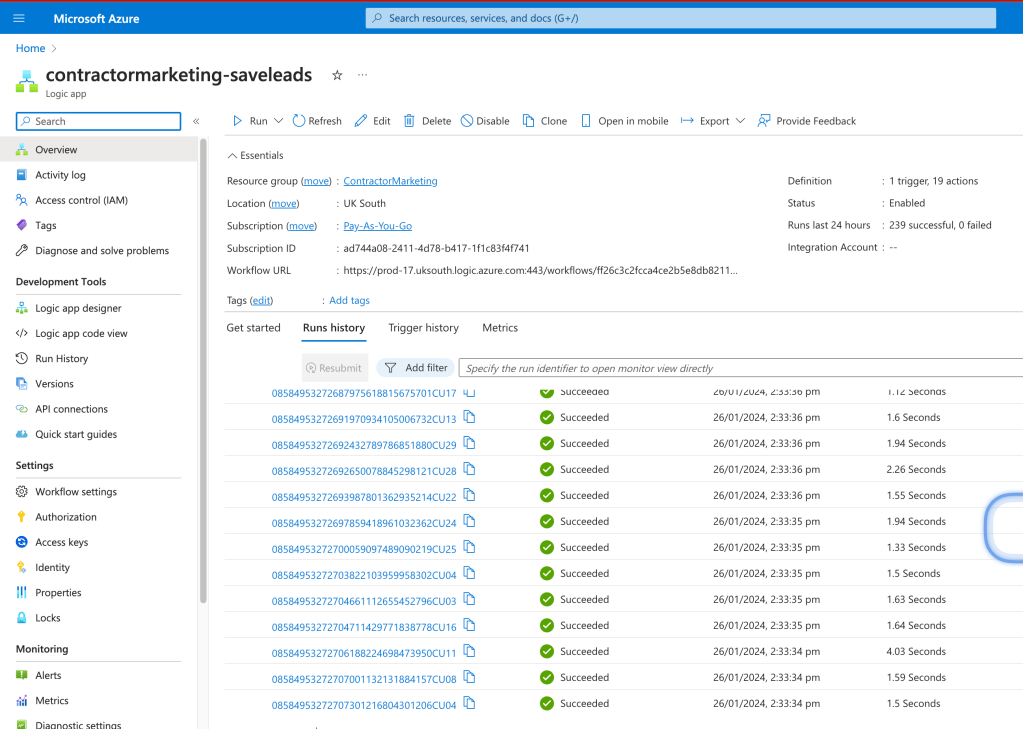
Task: Open the ellipsis menu beside the title
Action: point(363,75)
